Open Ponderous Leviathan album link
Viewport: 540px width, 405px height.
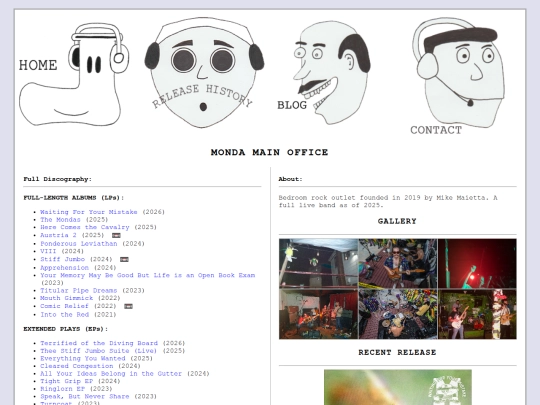tap(79, 243)
